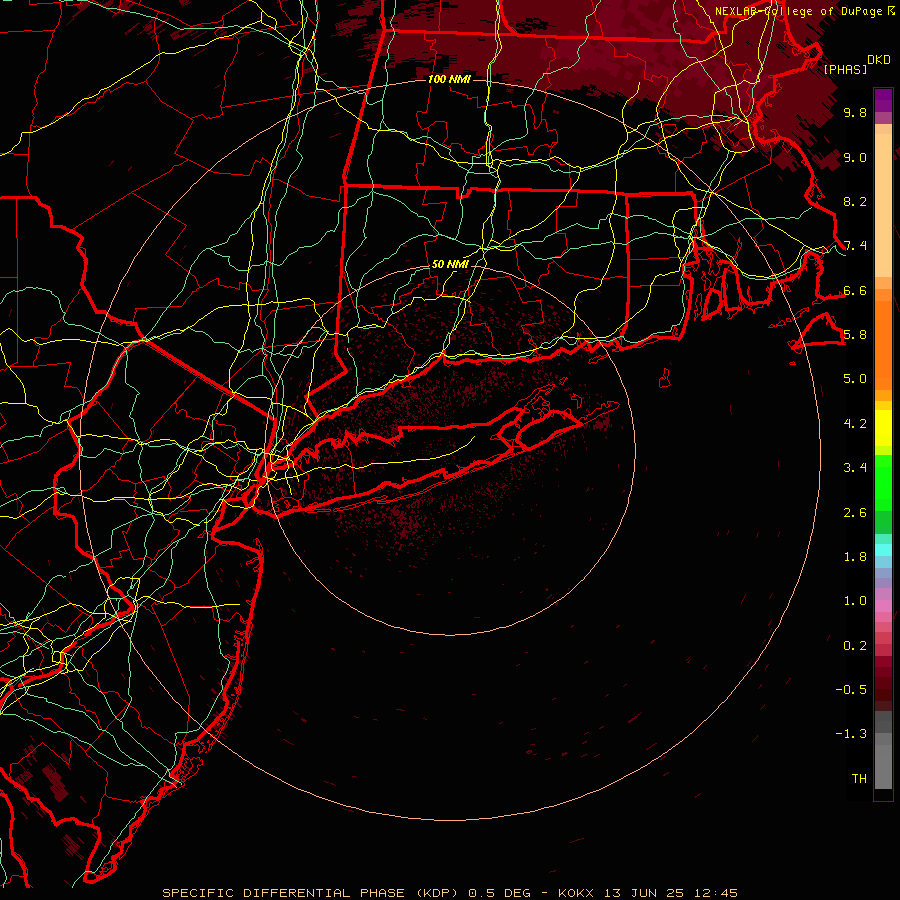Click the 5.0 scale value
The image size is (900, 900).
pos(855,379)
